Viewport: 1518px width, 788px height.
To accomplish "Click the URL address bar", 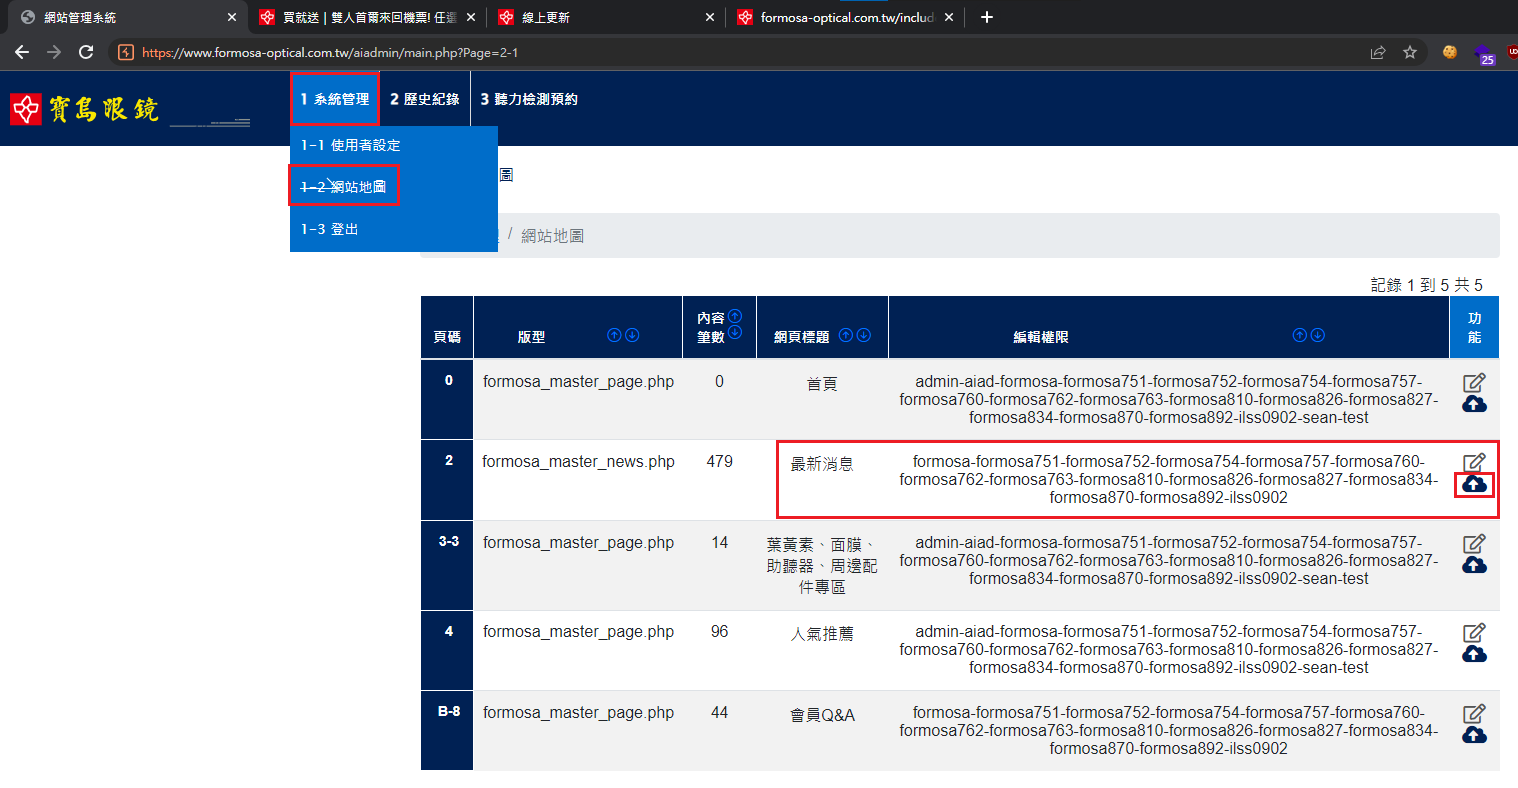I will [740, 52].
